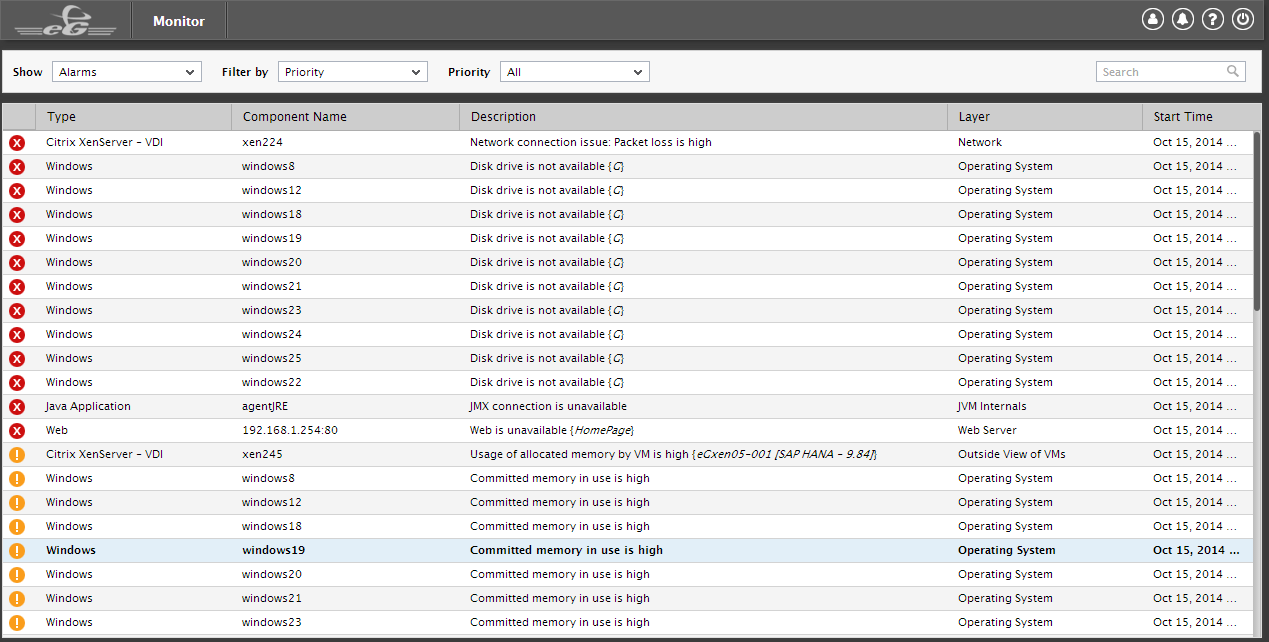1269x642 pixels.
Task: Click the 'JVM Internals' layer cell
Action: click(992, 406)
